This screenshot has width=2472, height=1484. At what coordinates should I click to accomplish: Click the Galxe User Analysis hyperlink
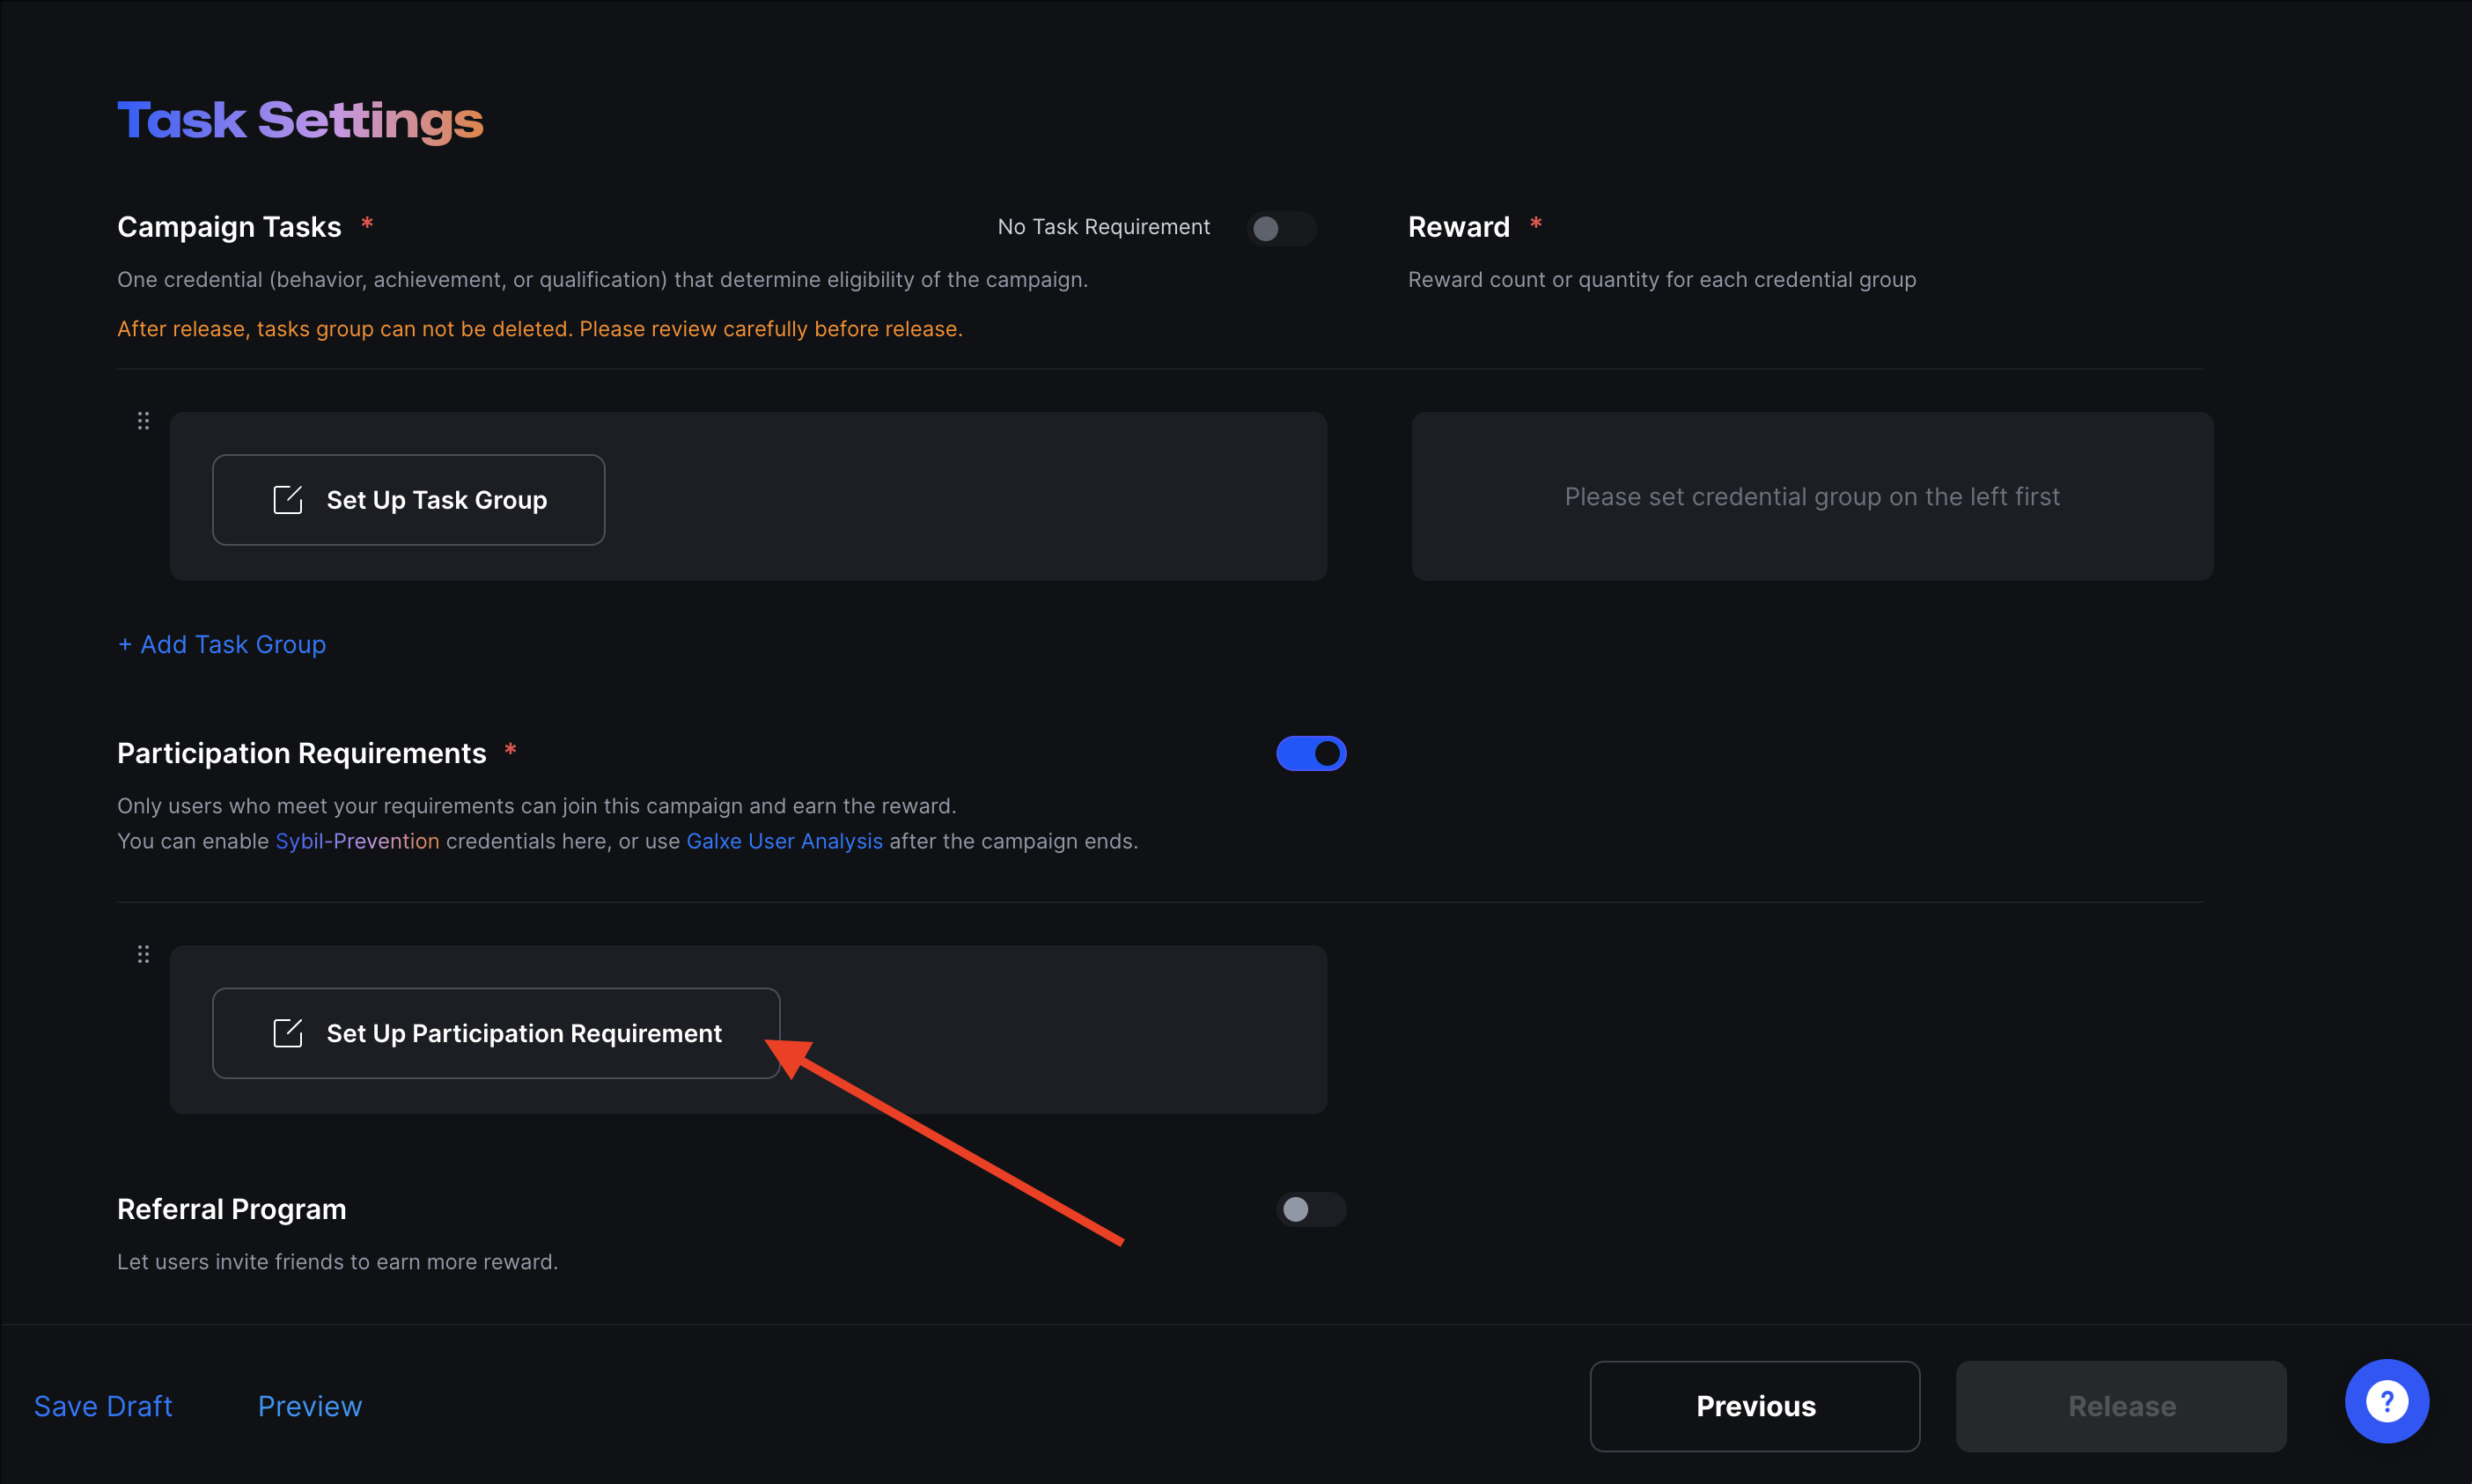784,840
